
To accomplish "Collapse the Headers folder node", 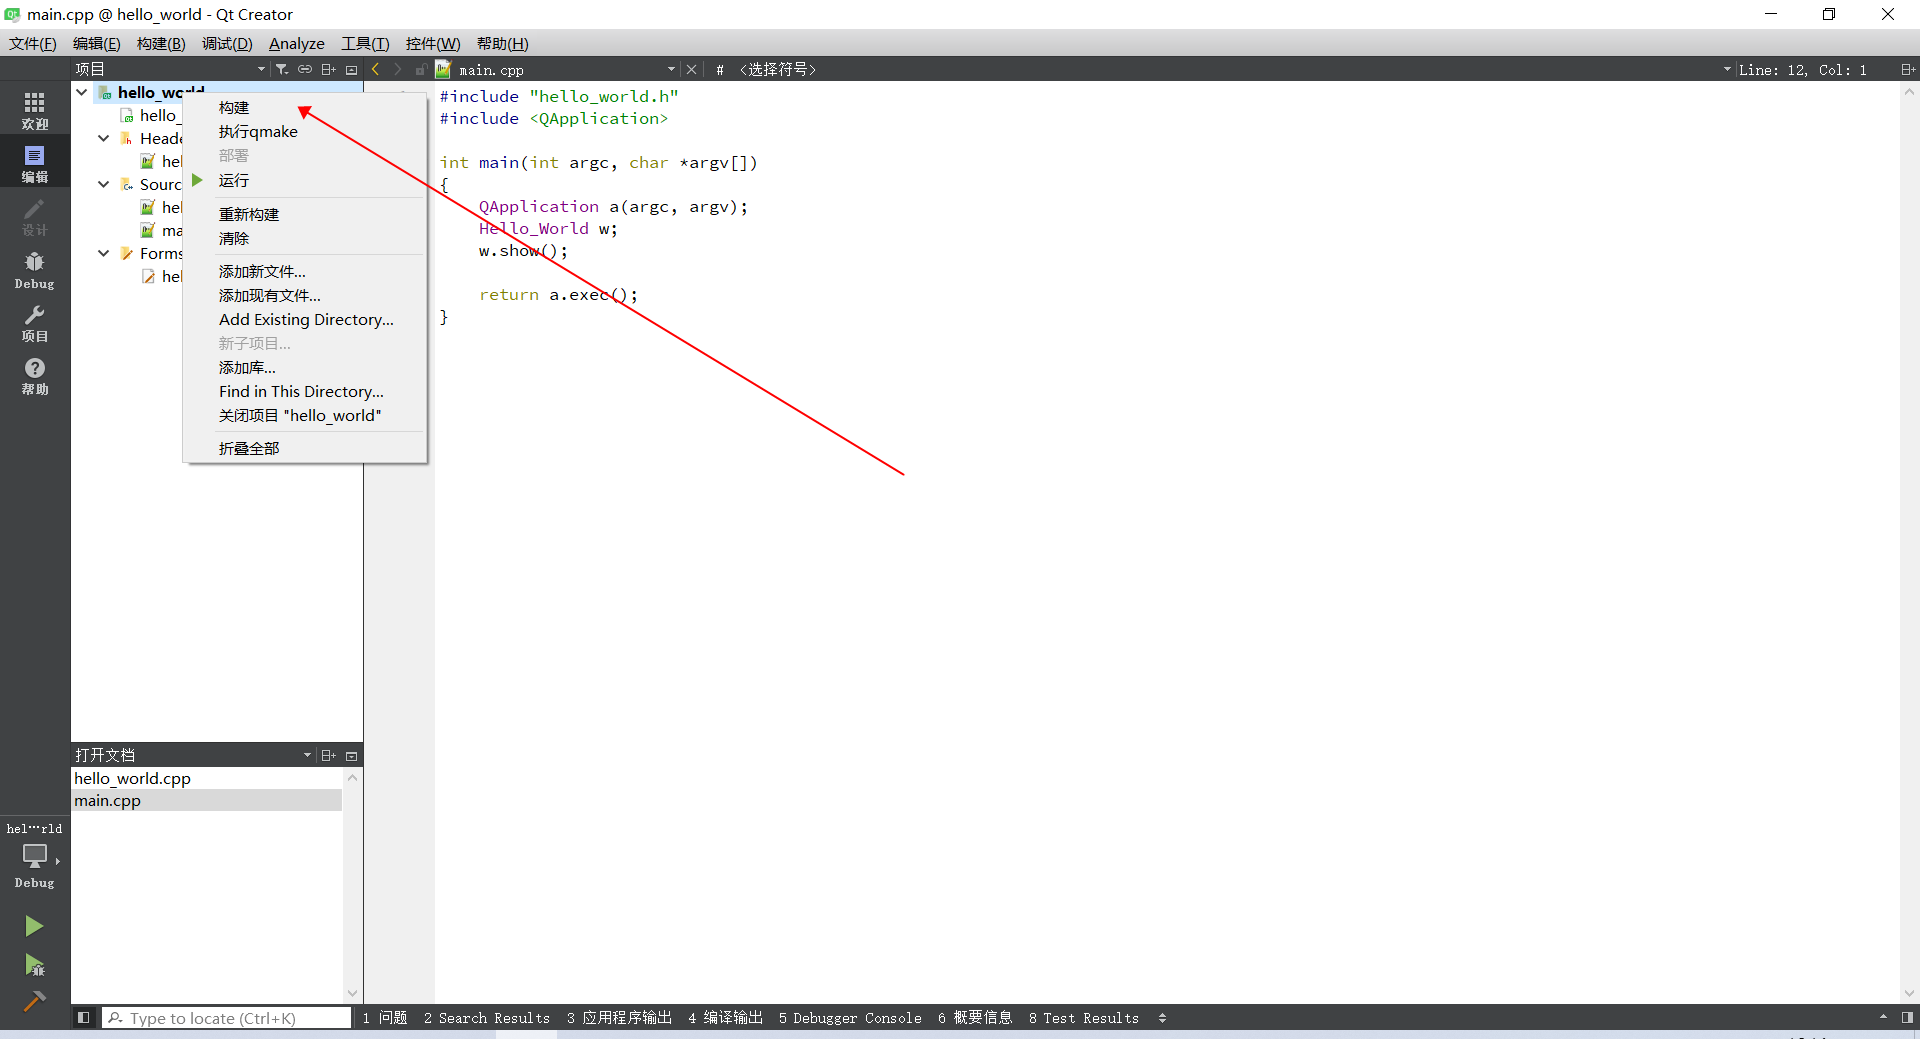I will point(104,138).
